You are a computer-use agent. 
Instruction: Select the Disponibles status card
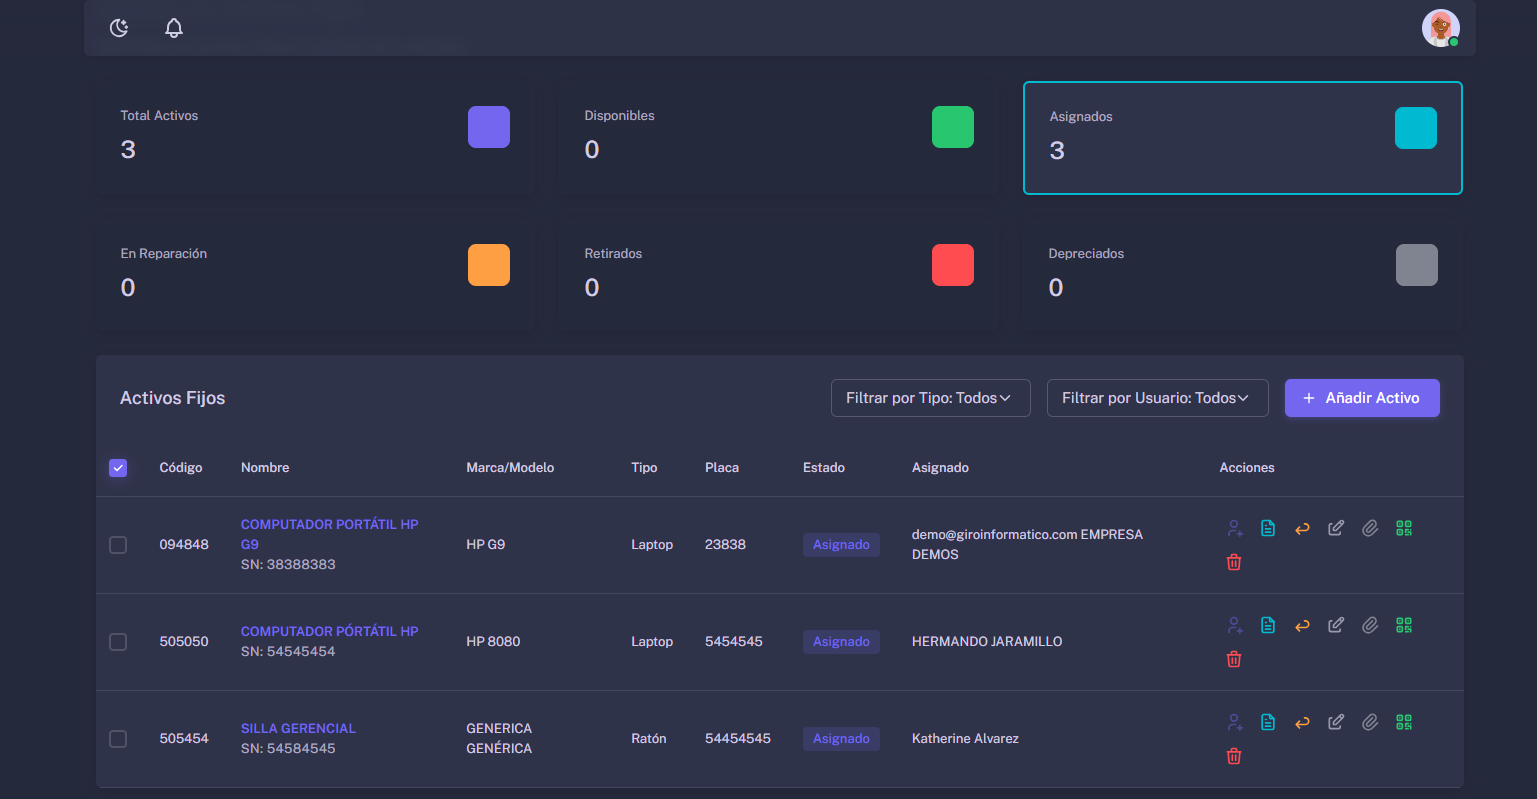[x=777, y=138]
